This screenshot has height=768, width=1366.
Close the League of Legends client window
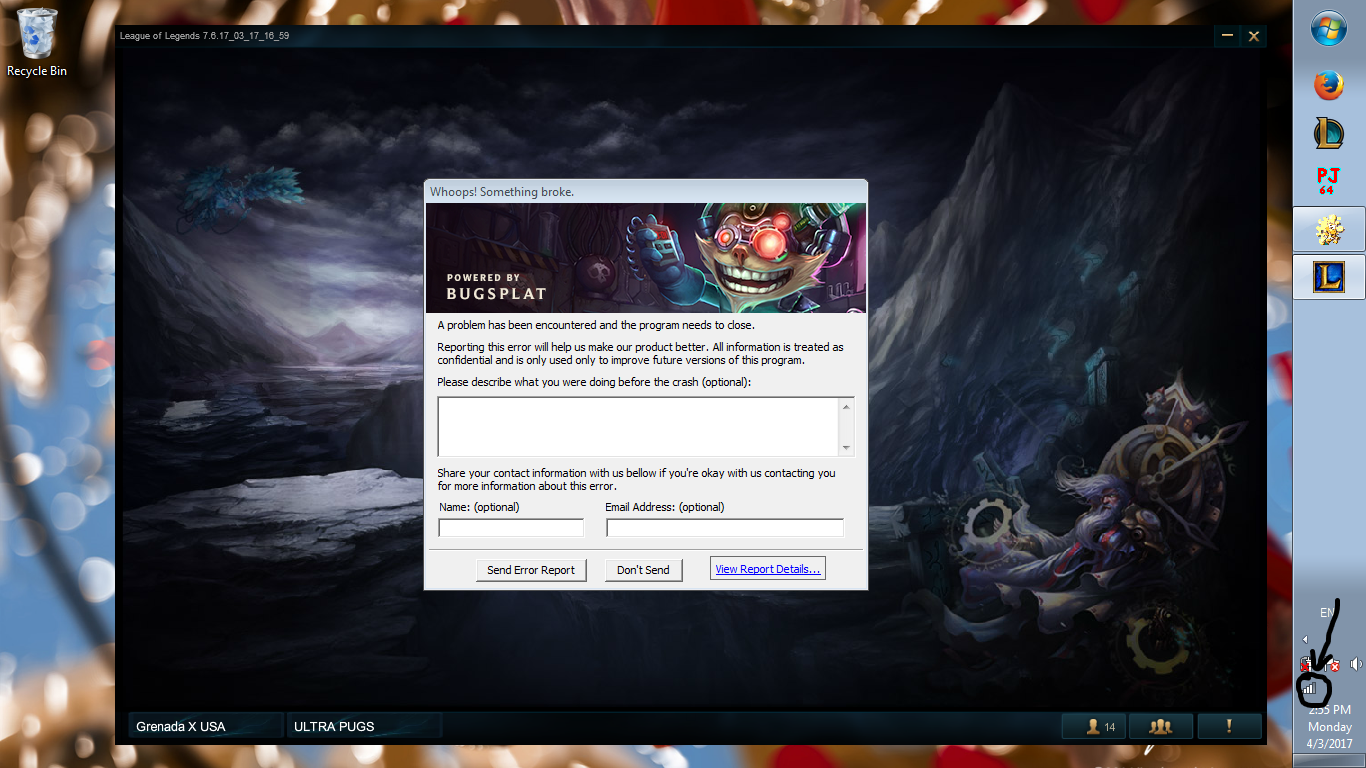(1253, 36)
